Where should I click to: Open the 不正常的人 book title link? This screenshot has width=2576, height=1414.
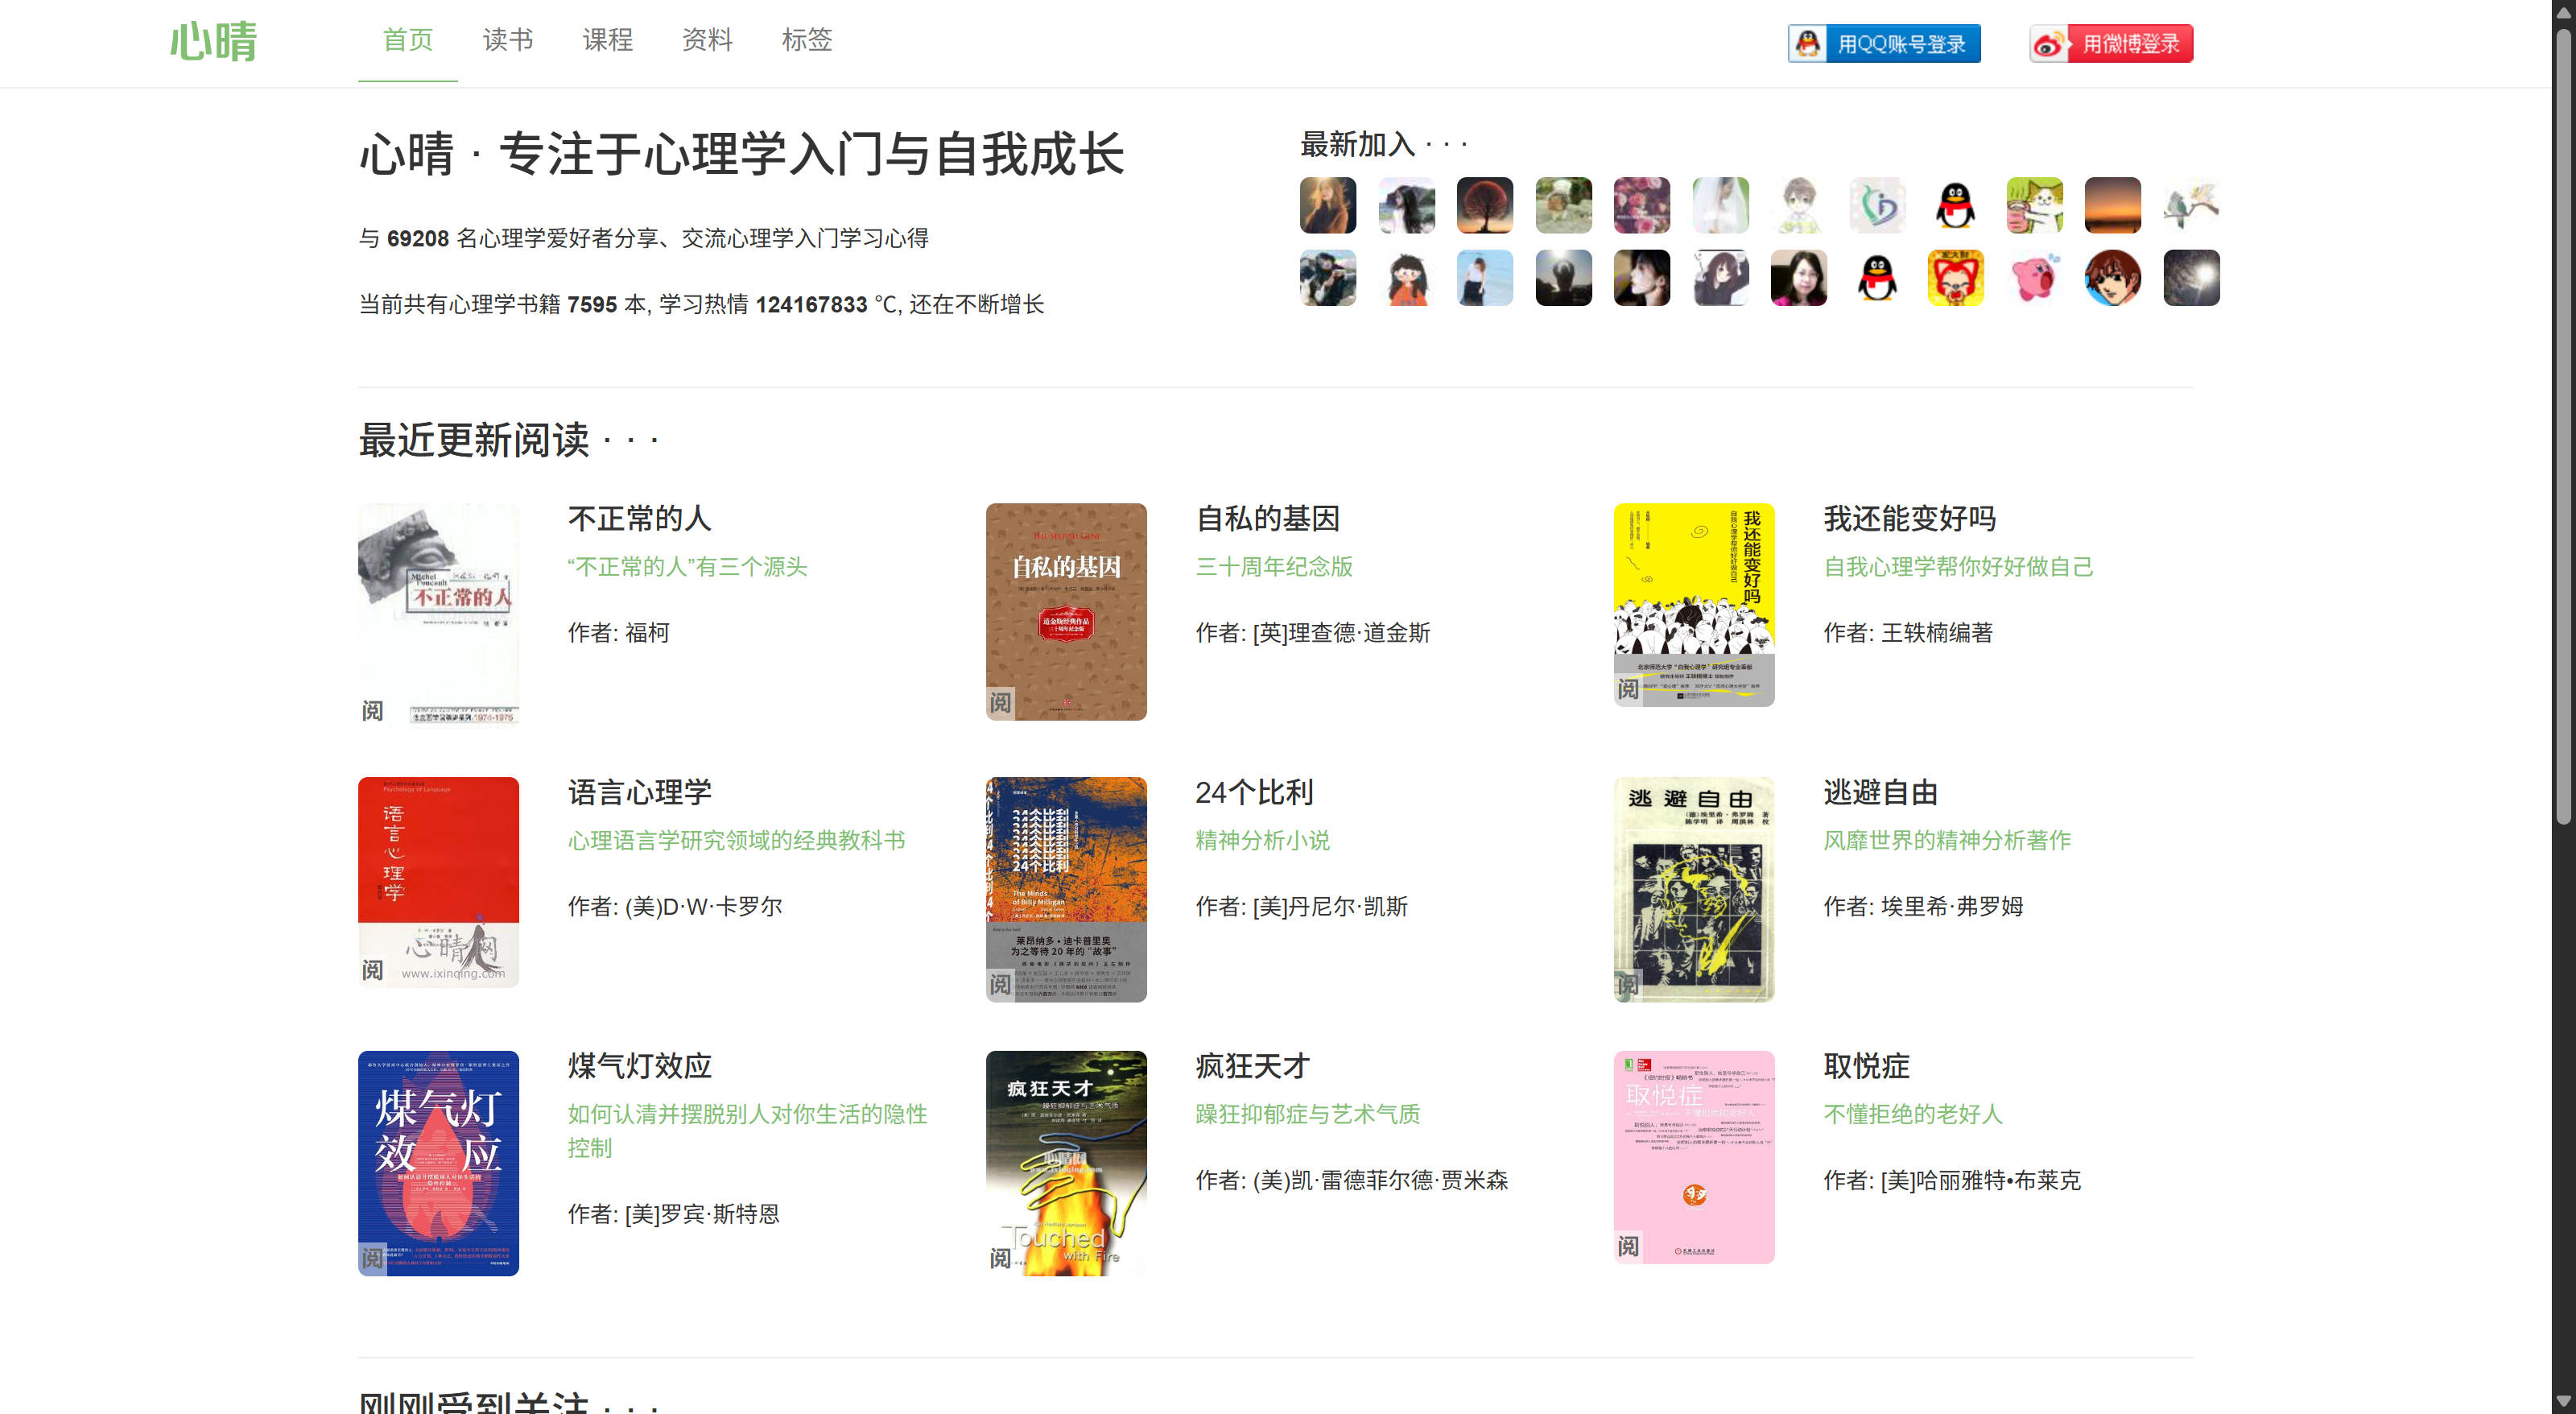(639, 518)
